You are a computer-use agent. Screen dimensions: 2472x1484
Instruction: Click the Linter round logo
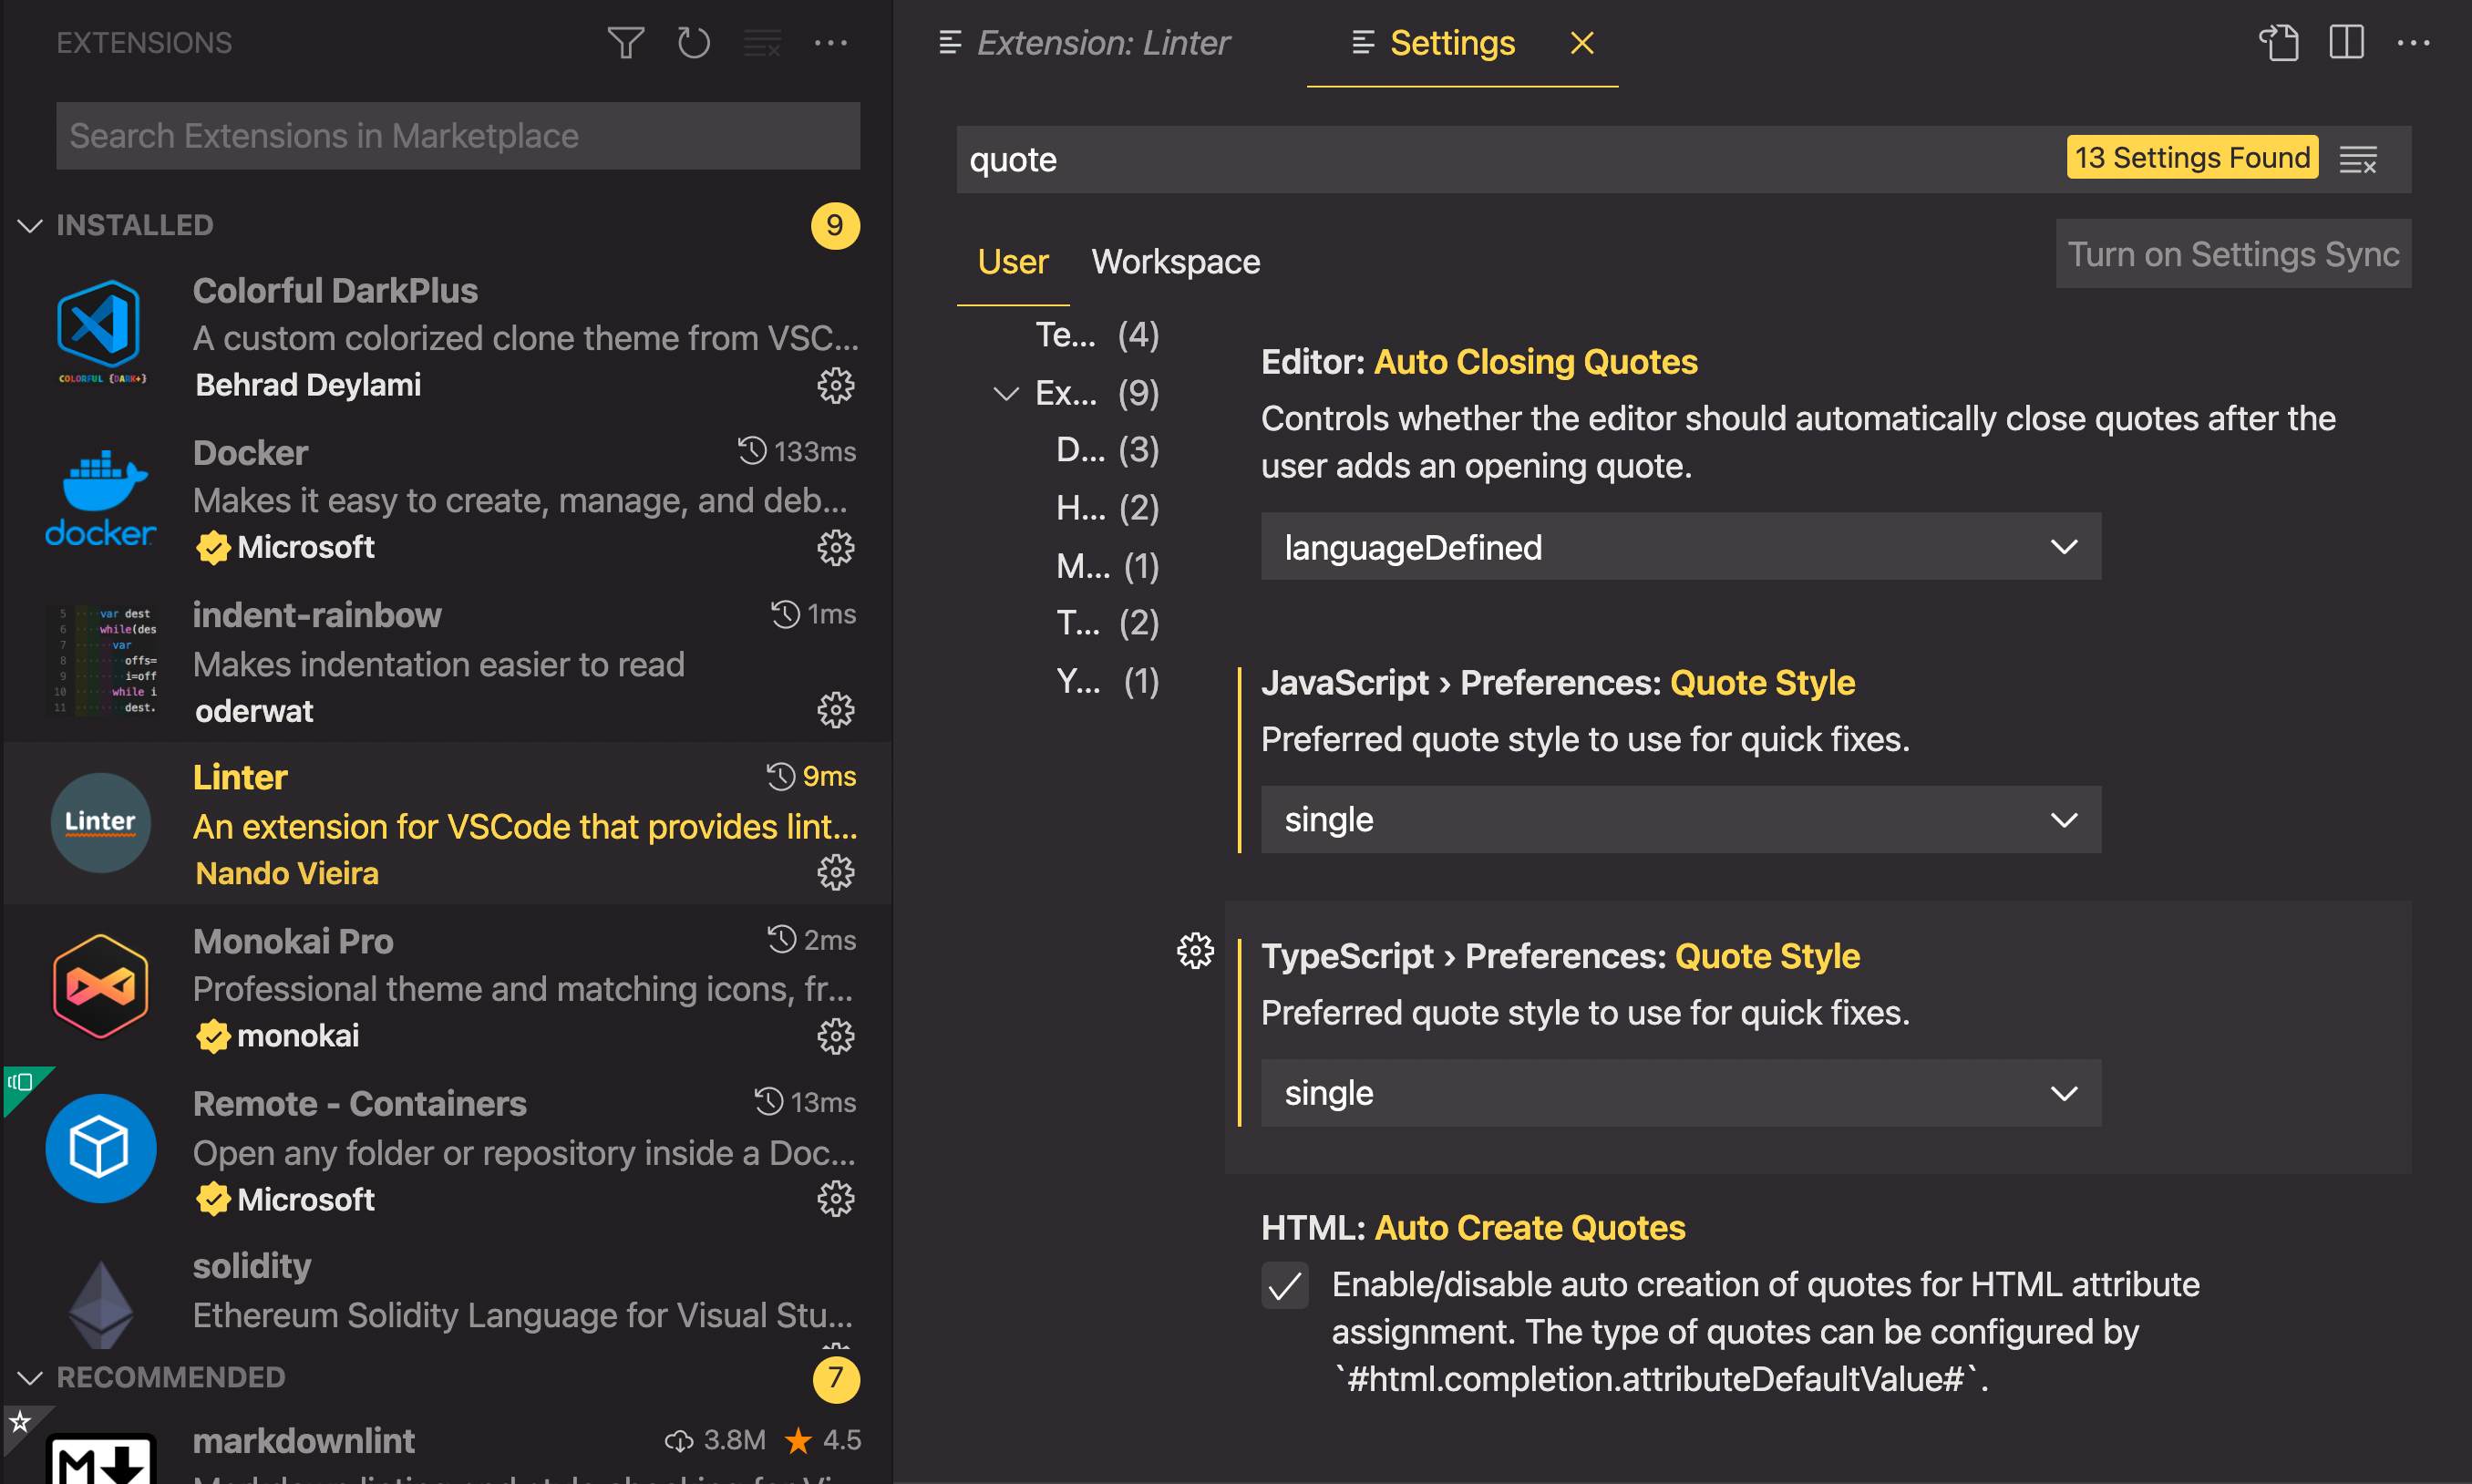click(101, 822)
